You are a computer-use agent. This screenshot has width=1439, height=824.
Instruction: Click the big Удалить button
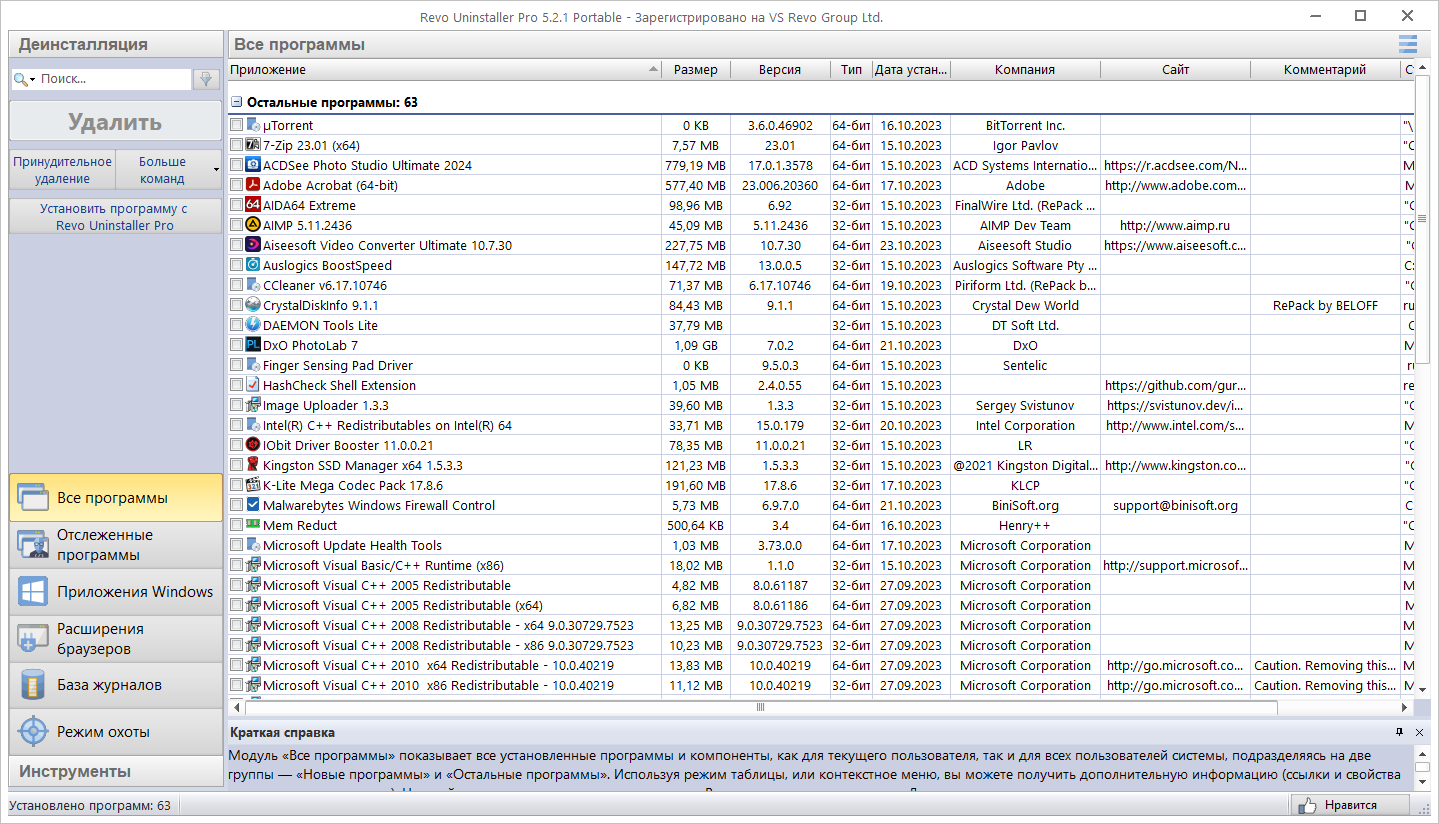[x=115, y=122]
